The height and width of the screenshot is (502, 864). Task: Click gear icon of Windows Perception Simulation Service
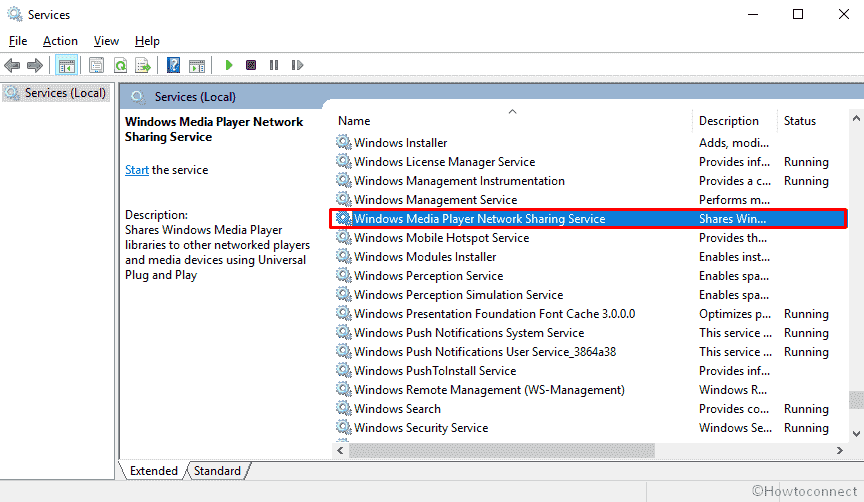(344, 294)
